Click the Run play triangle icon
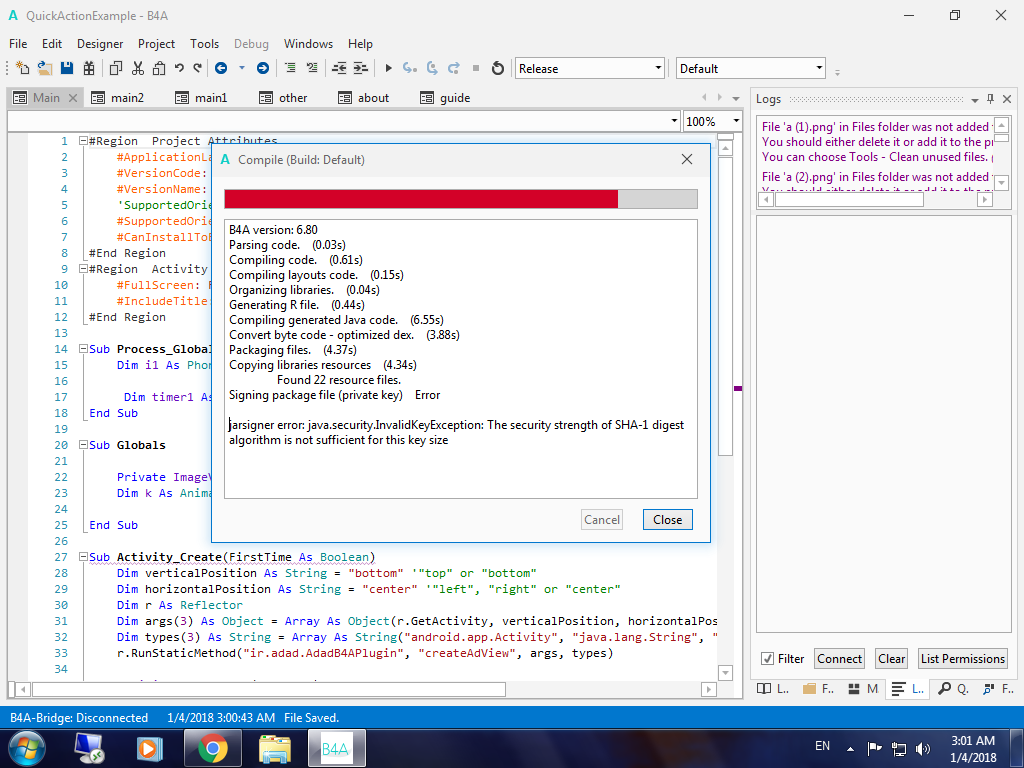 click(x=389, y=68)
